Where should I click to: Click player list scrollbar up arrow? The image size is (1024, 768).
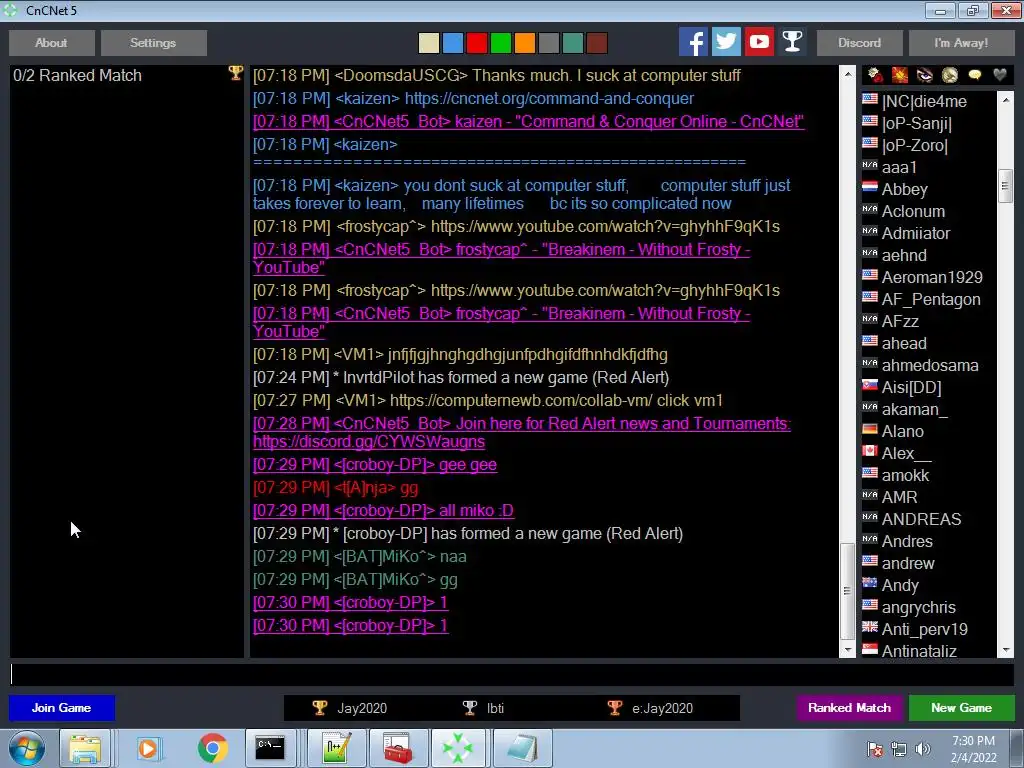pyautogui.click(x=1006, y=99)
